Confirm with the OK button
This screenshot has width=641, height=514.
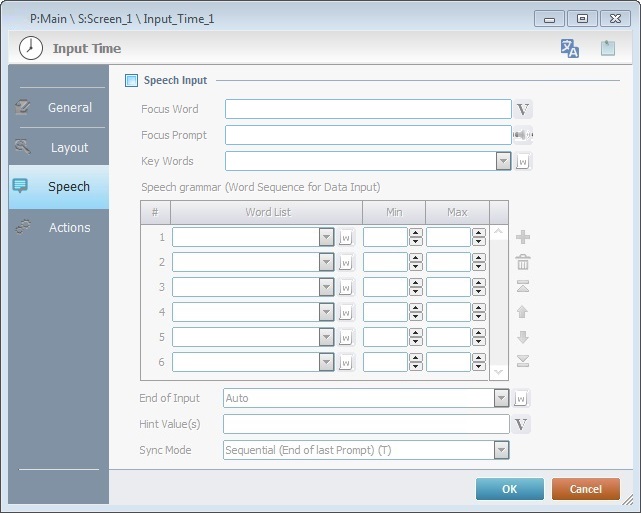510,489
